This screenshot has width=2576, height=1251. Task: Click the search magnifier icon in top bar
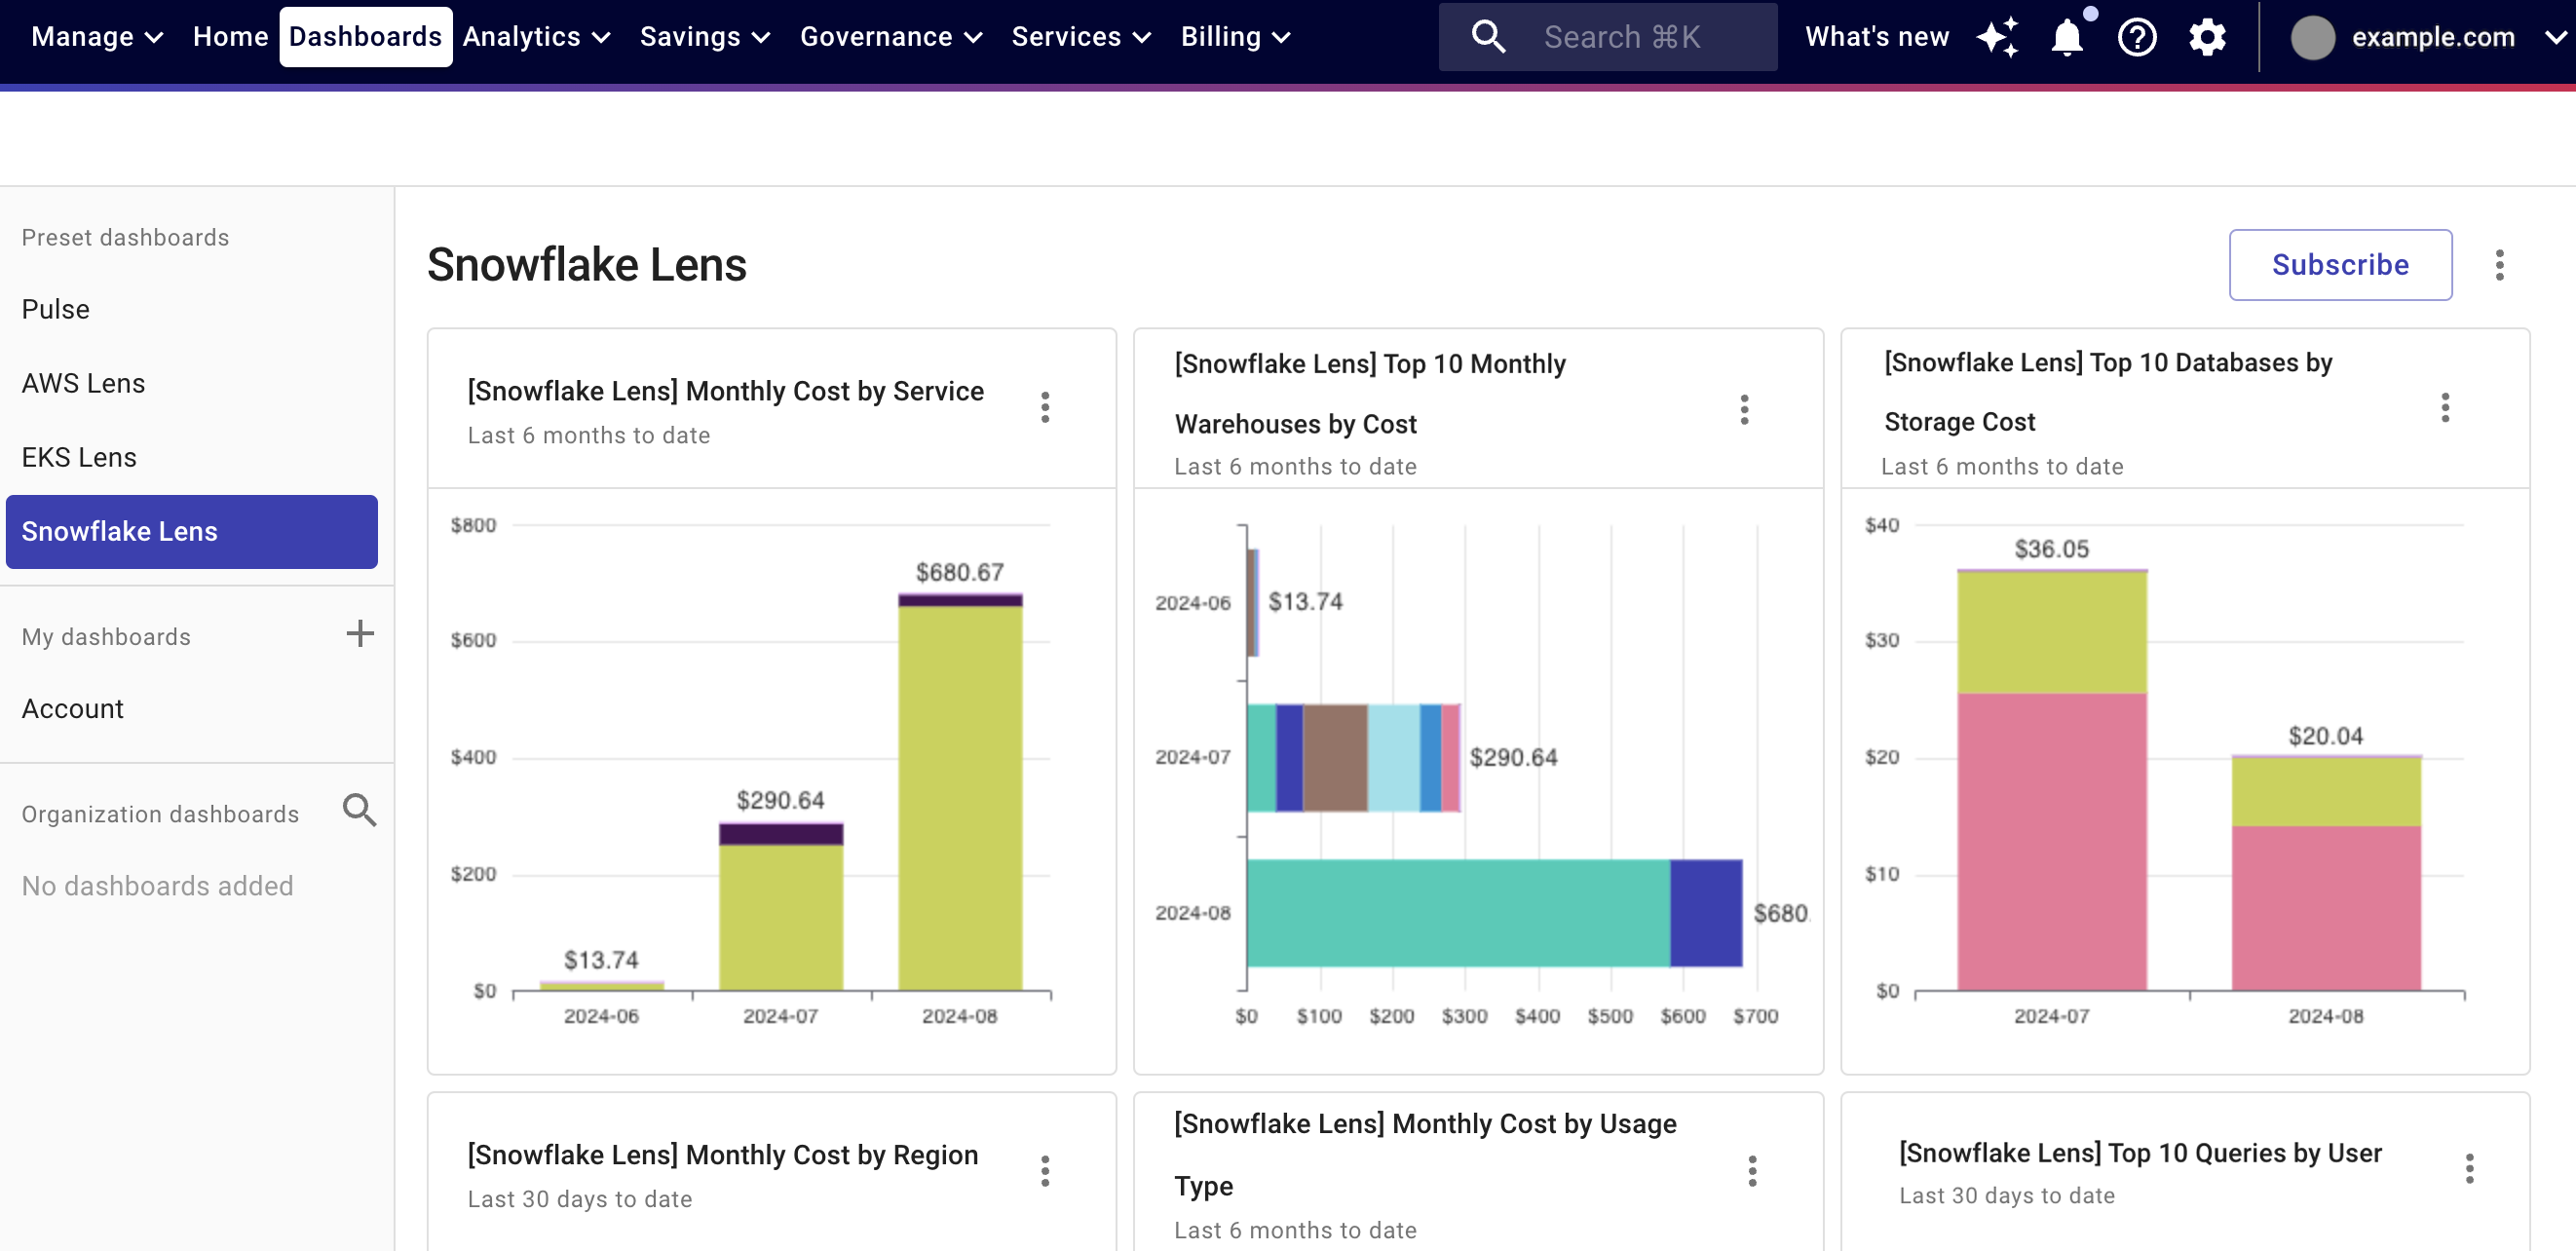pos(1488,37)
